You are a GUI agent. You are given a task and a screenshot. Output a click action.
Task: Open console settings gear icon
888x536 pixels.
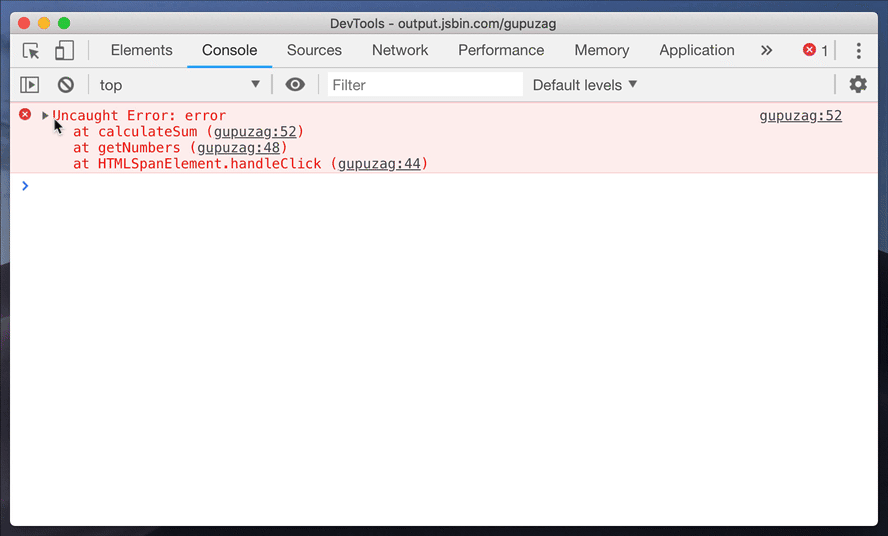pos(857,85)
